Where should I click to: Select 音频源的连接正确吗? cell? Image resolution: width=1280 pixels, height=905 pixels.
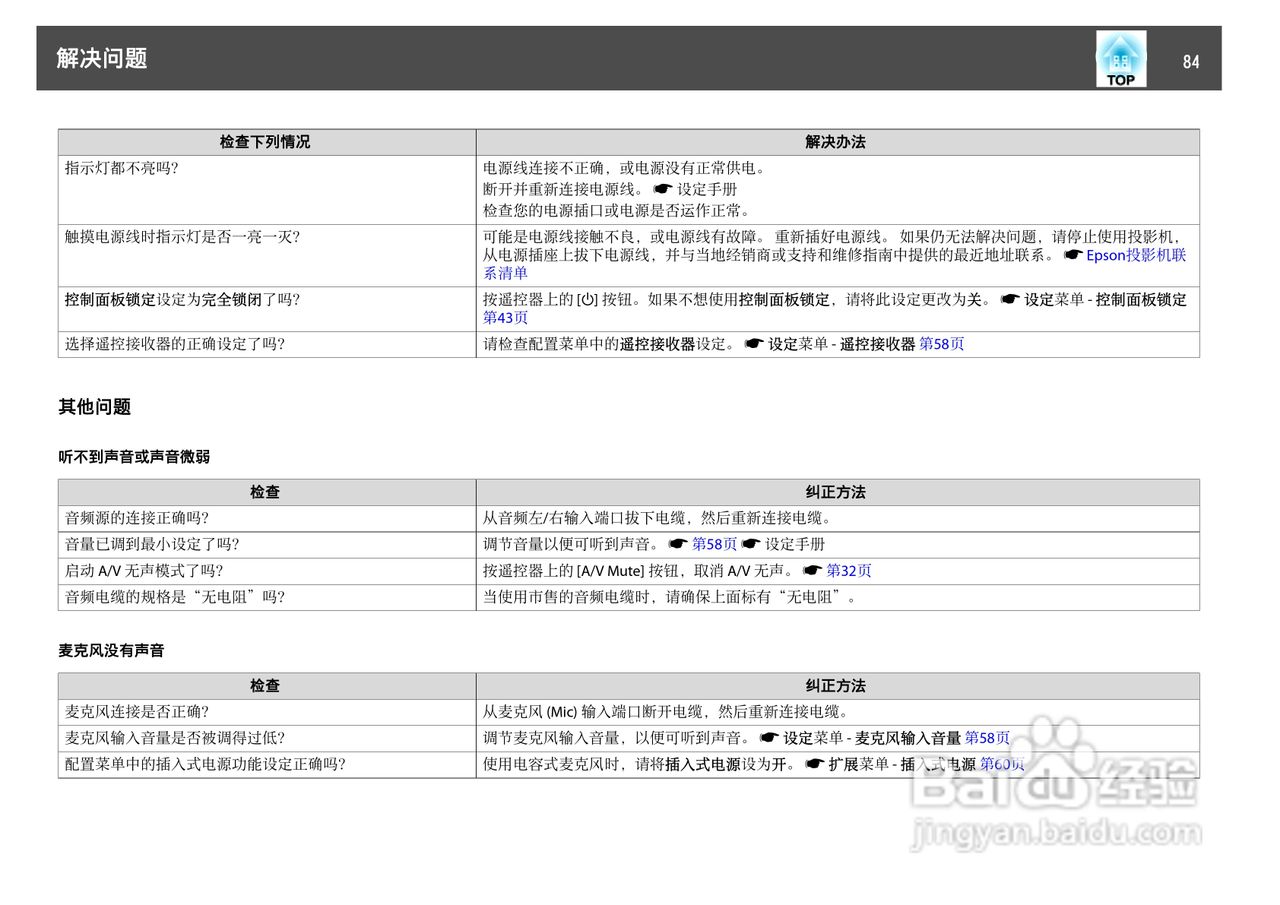tap(266, 518)
